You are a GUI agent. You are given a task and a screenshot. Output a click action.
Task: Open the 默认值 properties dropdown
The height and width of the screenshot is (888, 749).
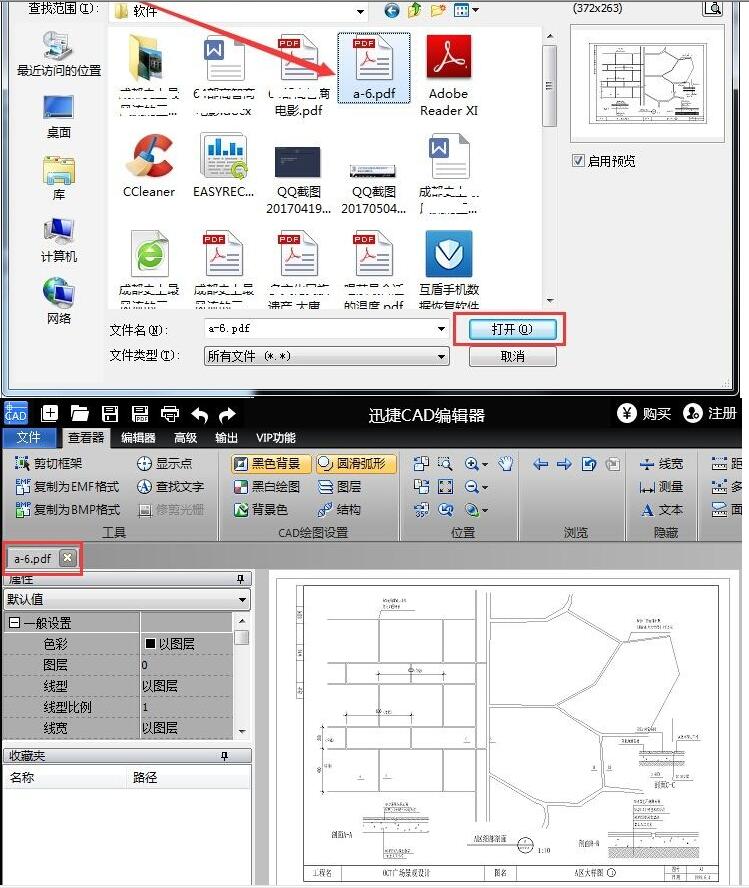click(242, 600)
